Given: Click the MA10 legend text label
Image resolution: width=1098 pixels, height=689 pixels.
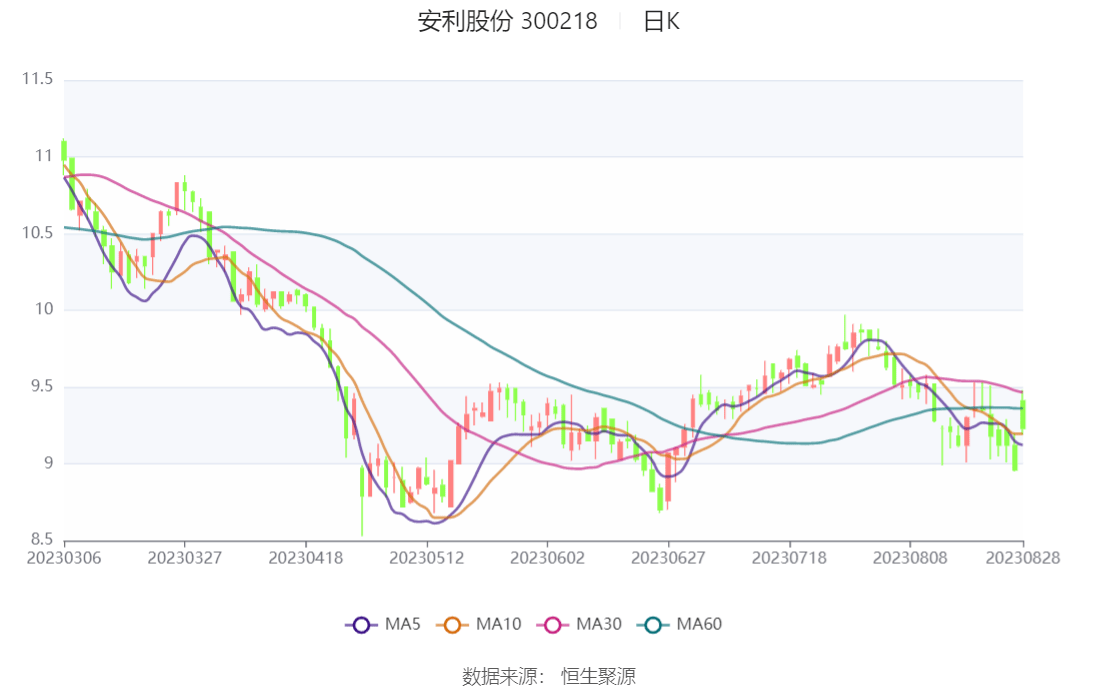Looking at the screenshot, I should (498, 624).
